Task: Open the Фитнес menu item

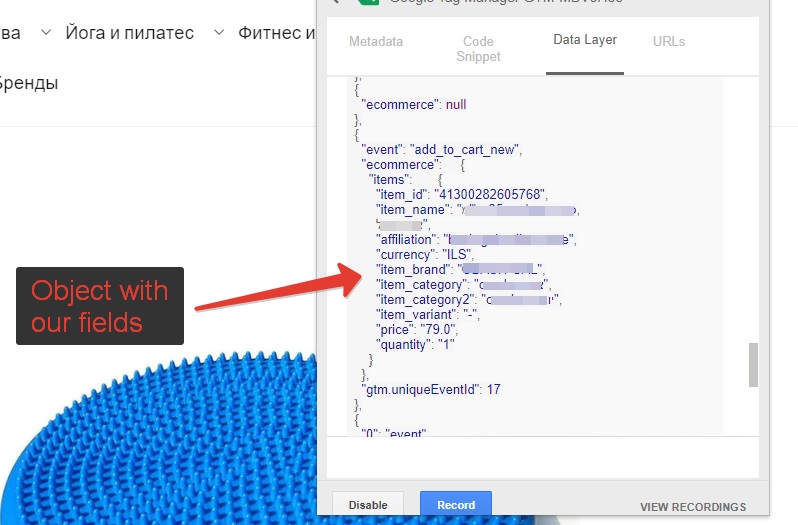Action: coord(277,33)
